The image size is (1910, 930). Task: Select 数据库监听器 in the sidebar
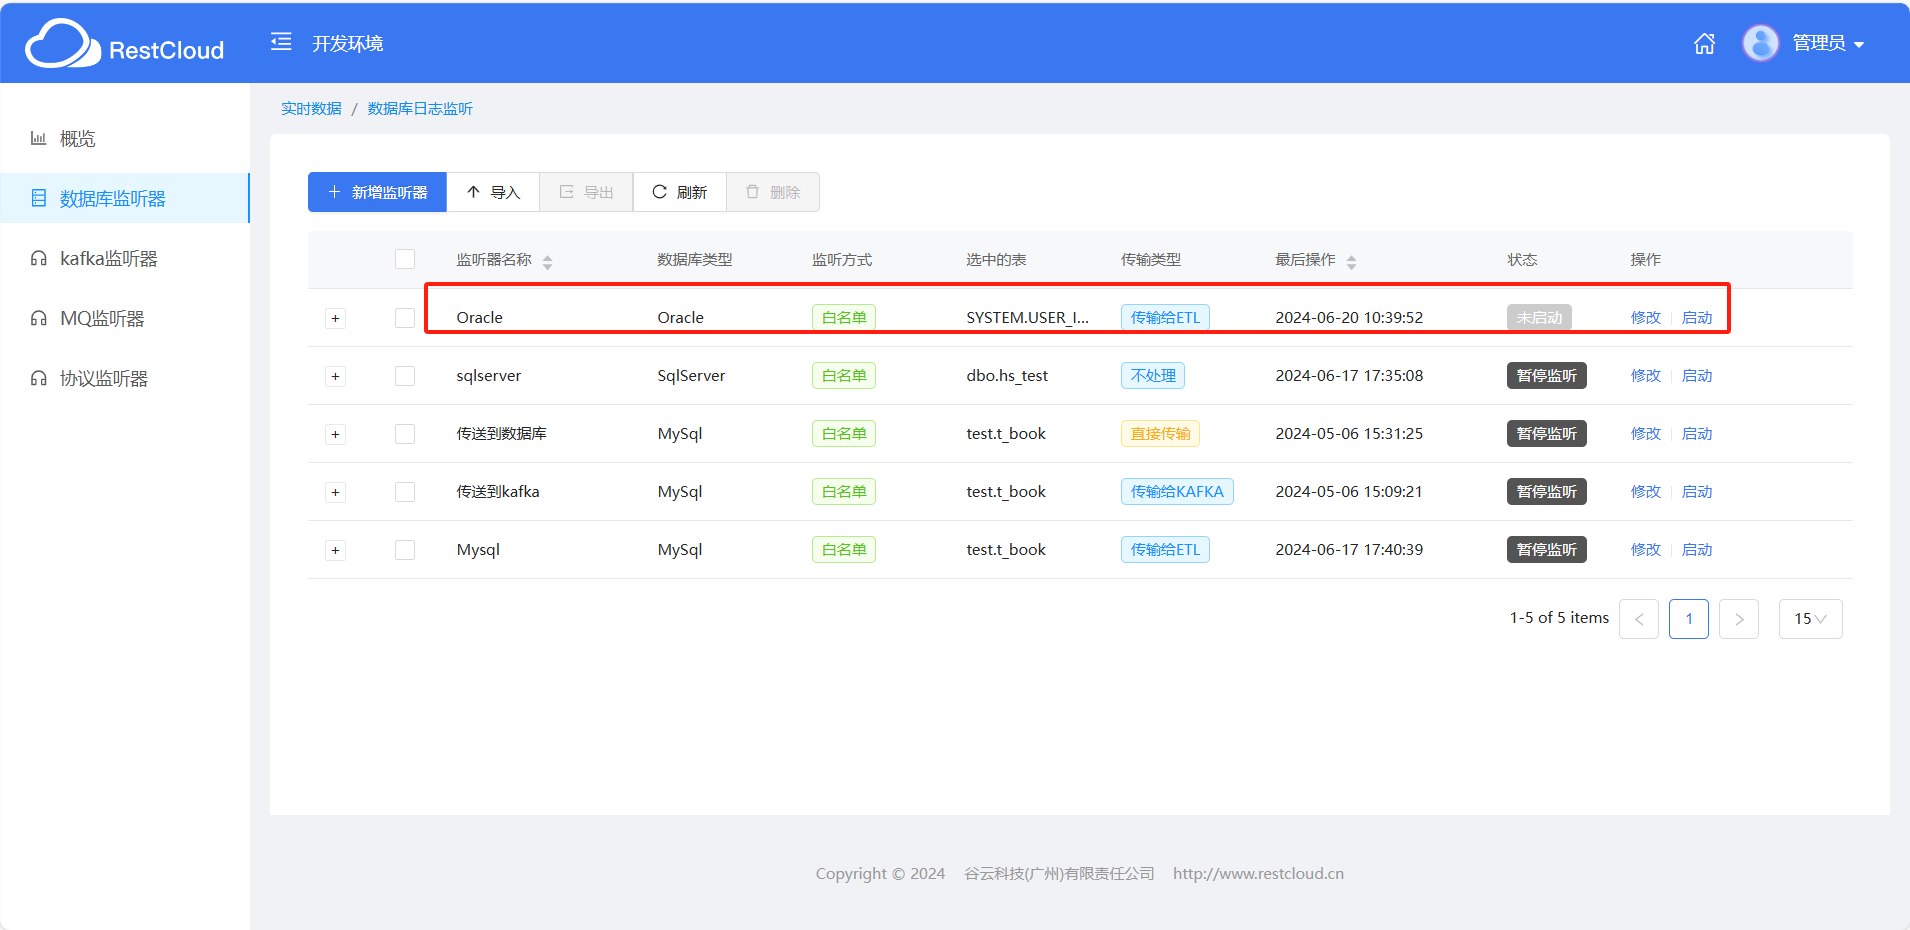click(x=125, y=198)
